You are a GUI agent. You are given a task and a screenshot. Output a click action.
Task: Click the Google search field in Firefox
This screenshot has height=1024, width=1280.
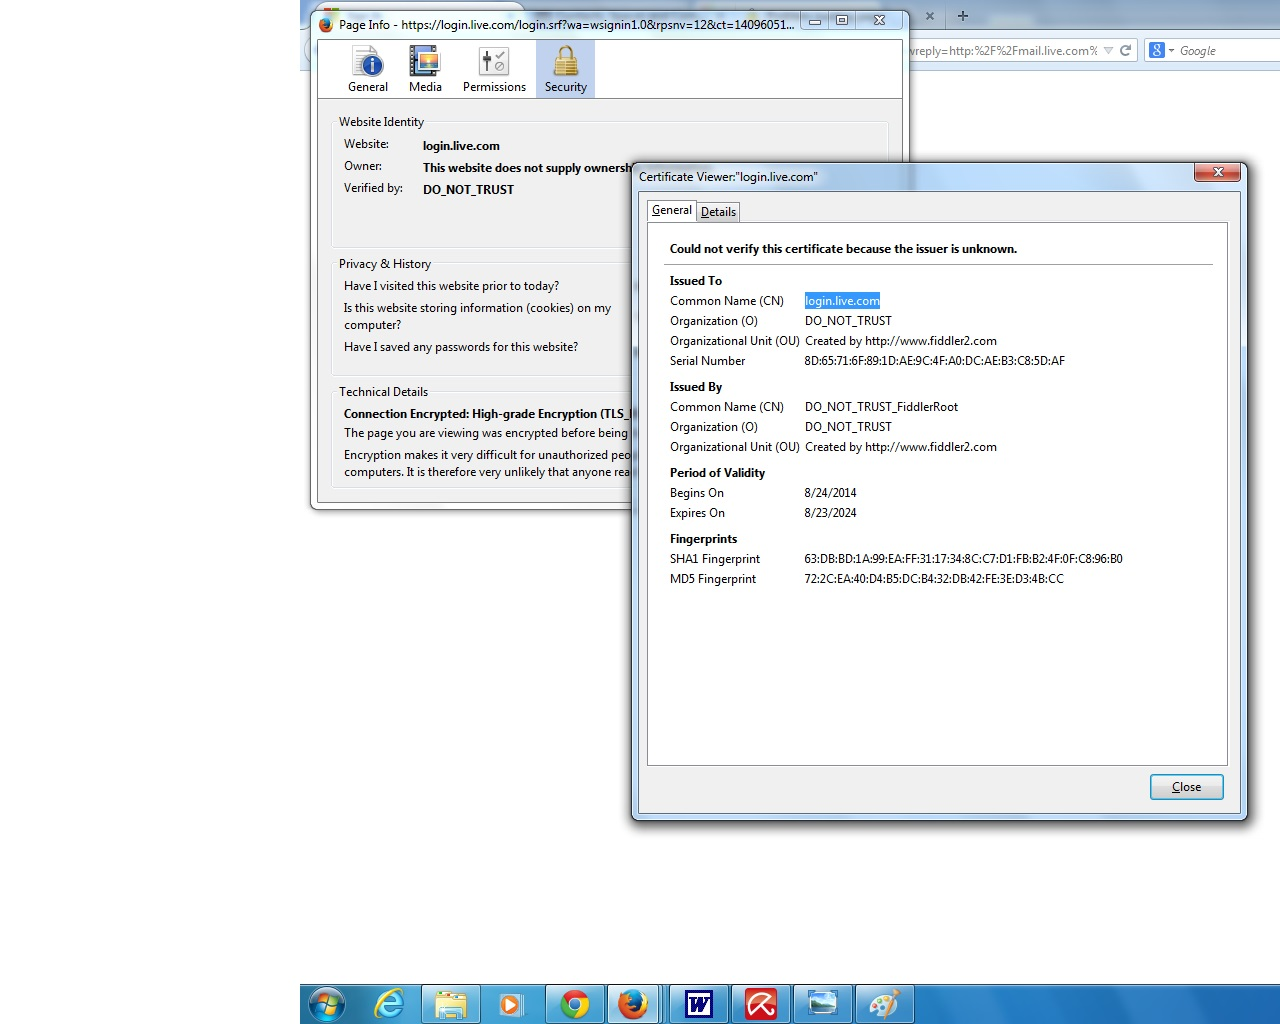(1228, 51)
